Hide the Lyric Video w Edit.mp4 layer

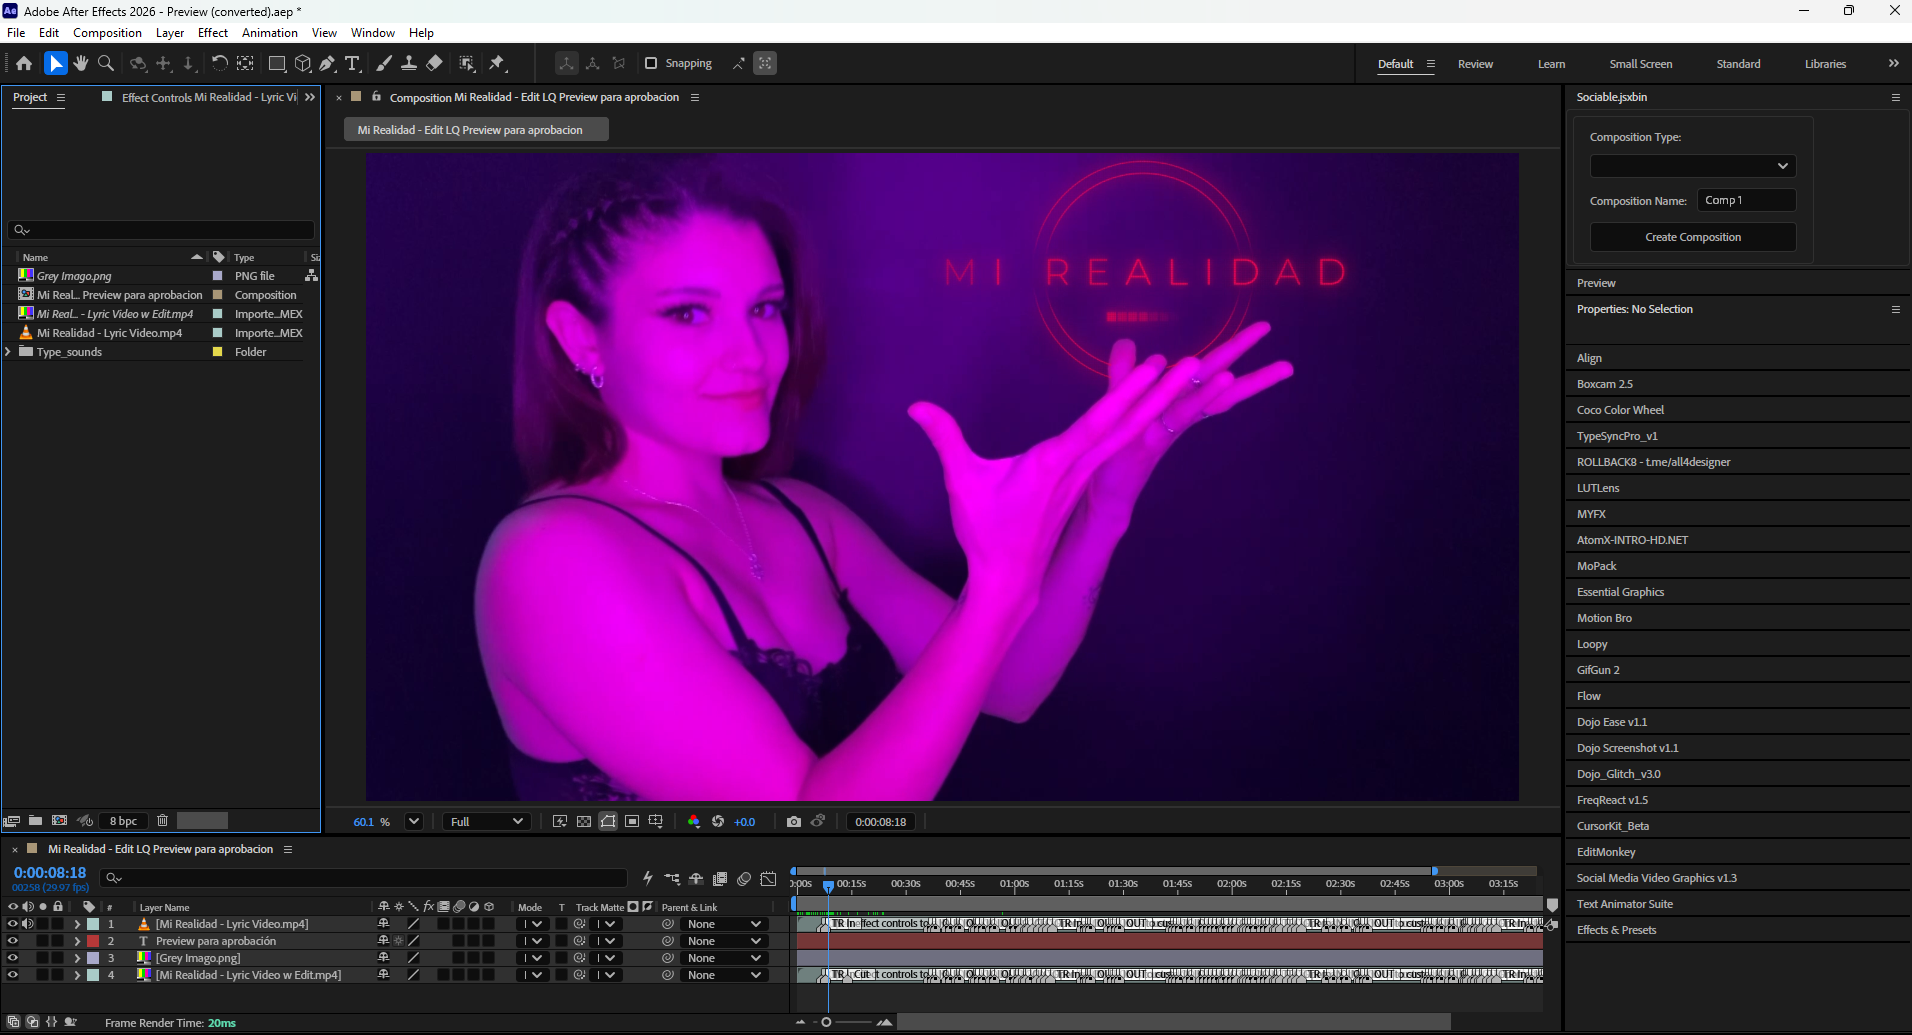click(12, 975)
